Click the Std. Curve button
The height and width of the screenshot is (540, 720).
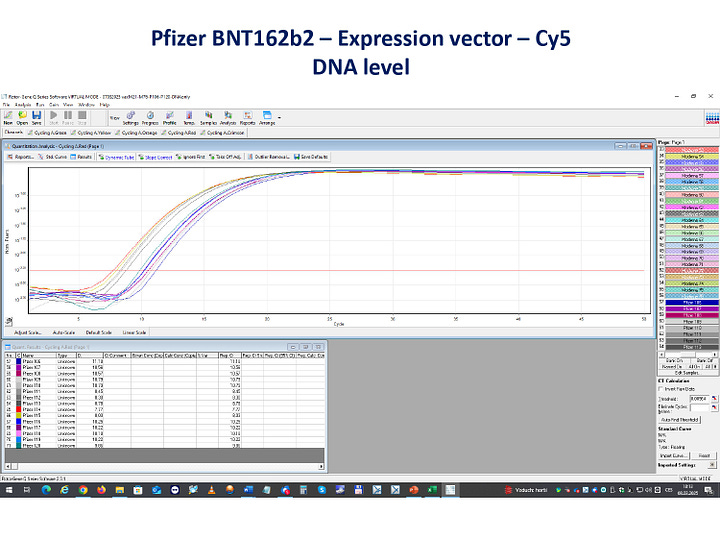click(52, 157)
